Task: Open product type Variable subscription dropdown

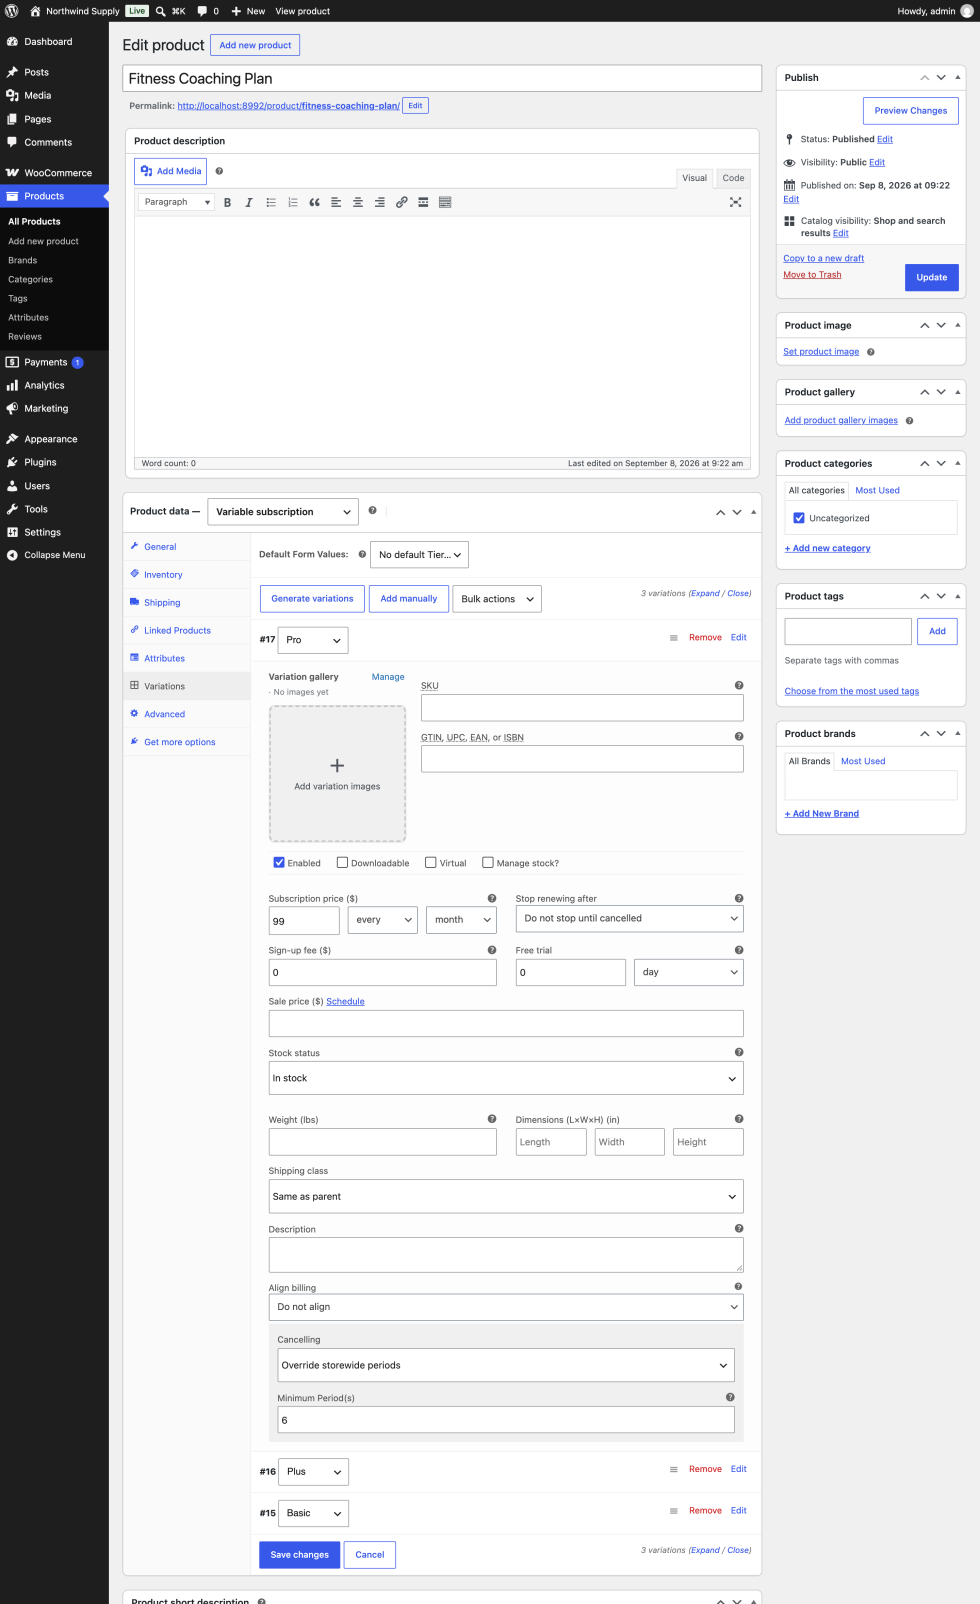Action: [283, 511]
